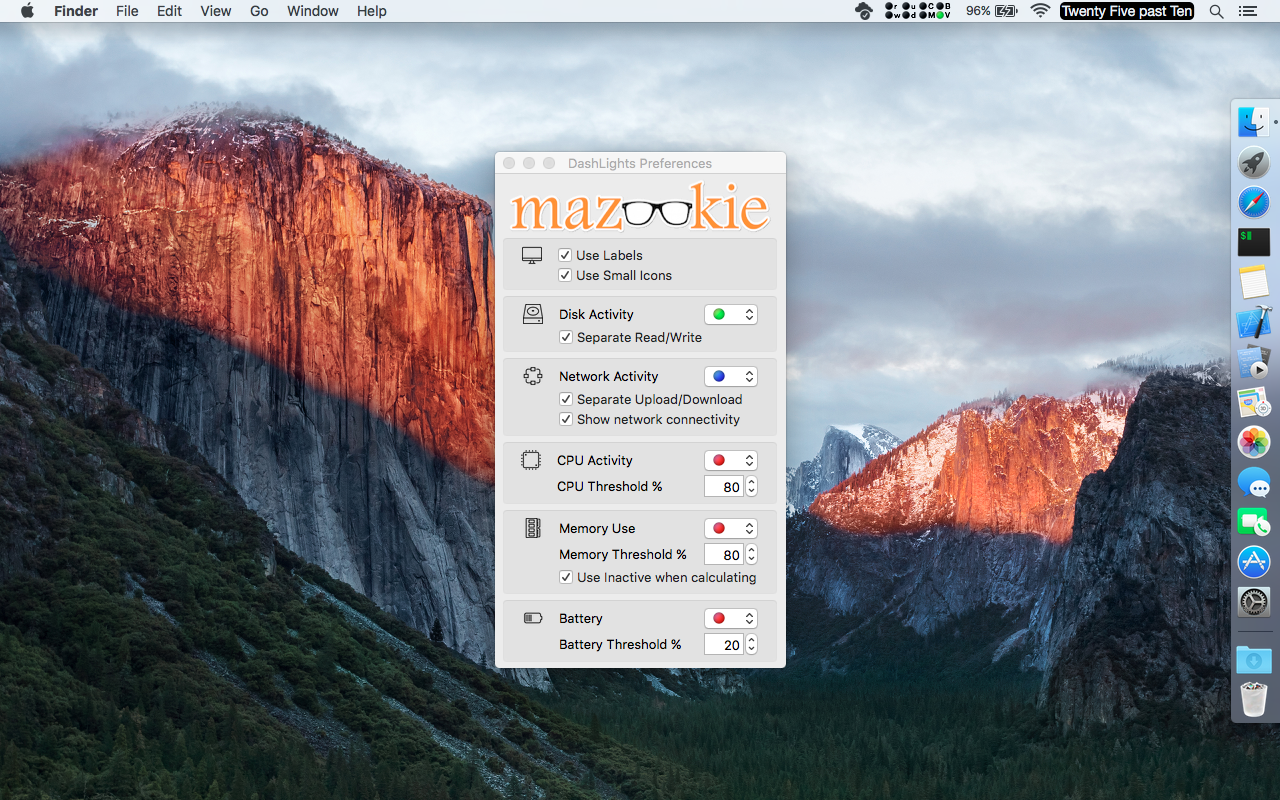Image resolution: width=1280 pixels, height=800 pixels.
Task: Click the Memory Use label
Action: click(597, 528)
